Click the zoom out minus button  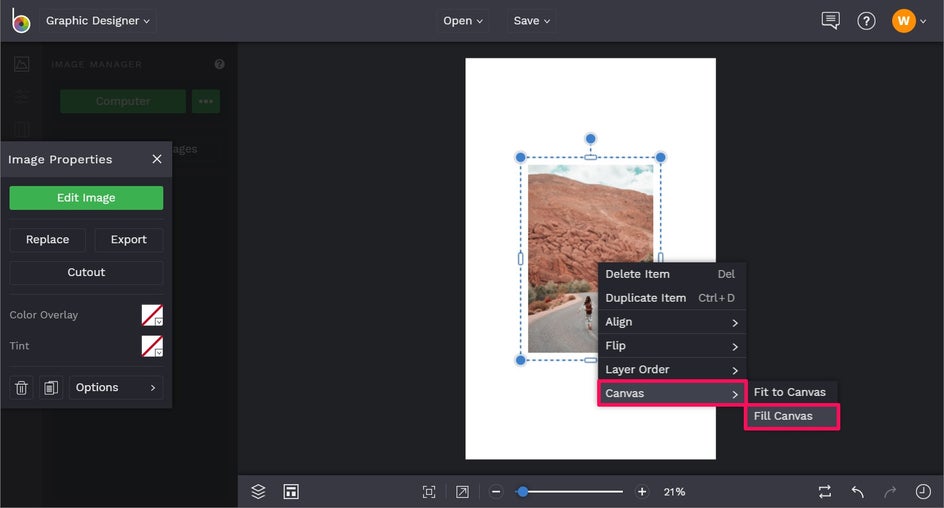496,492
